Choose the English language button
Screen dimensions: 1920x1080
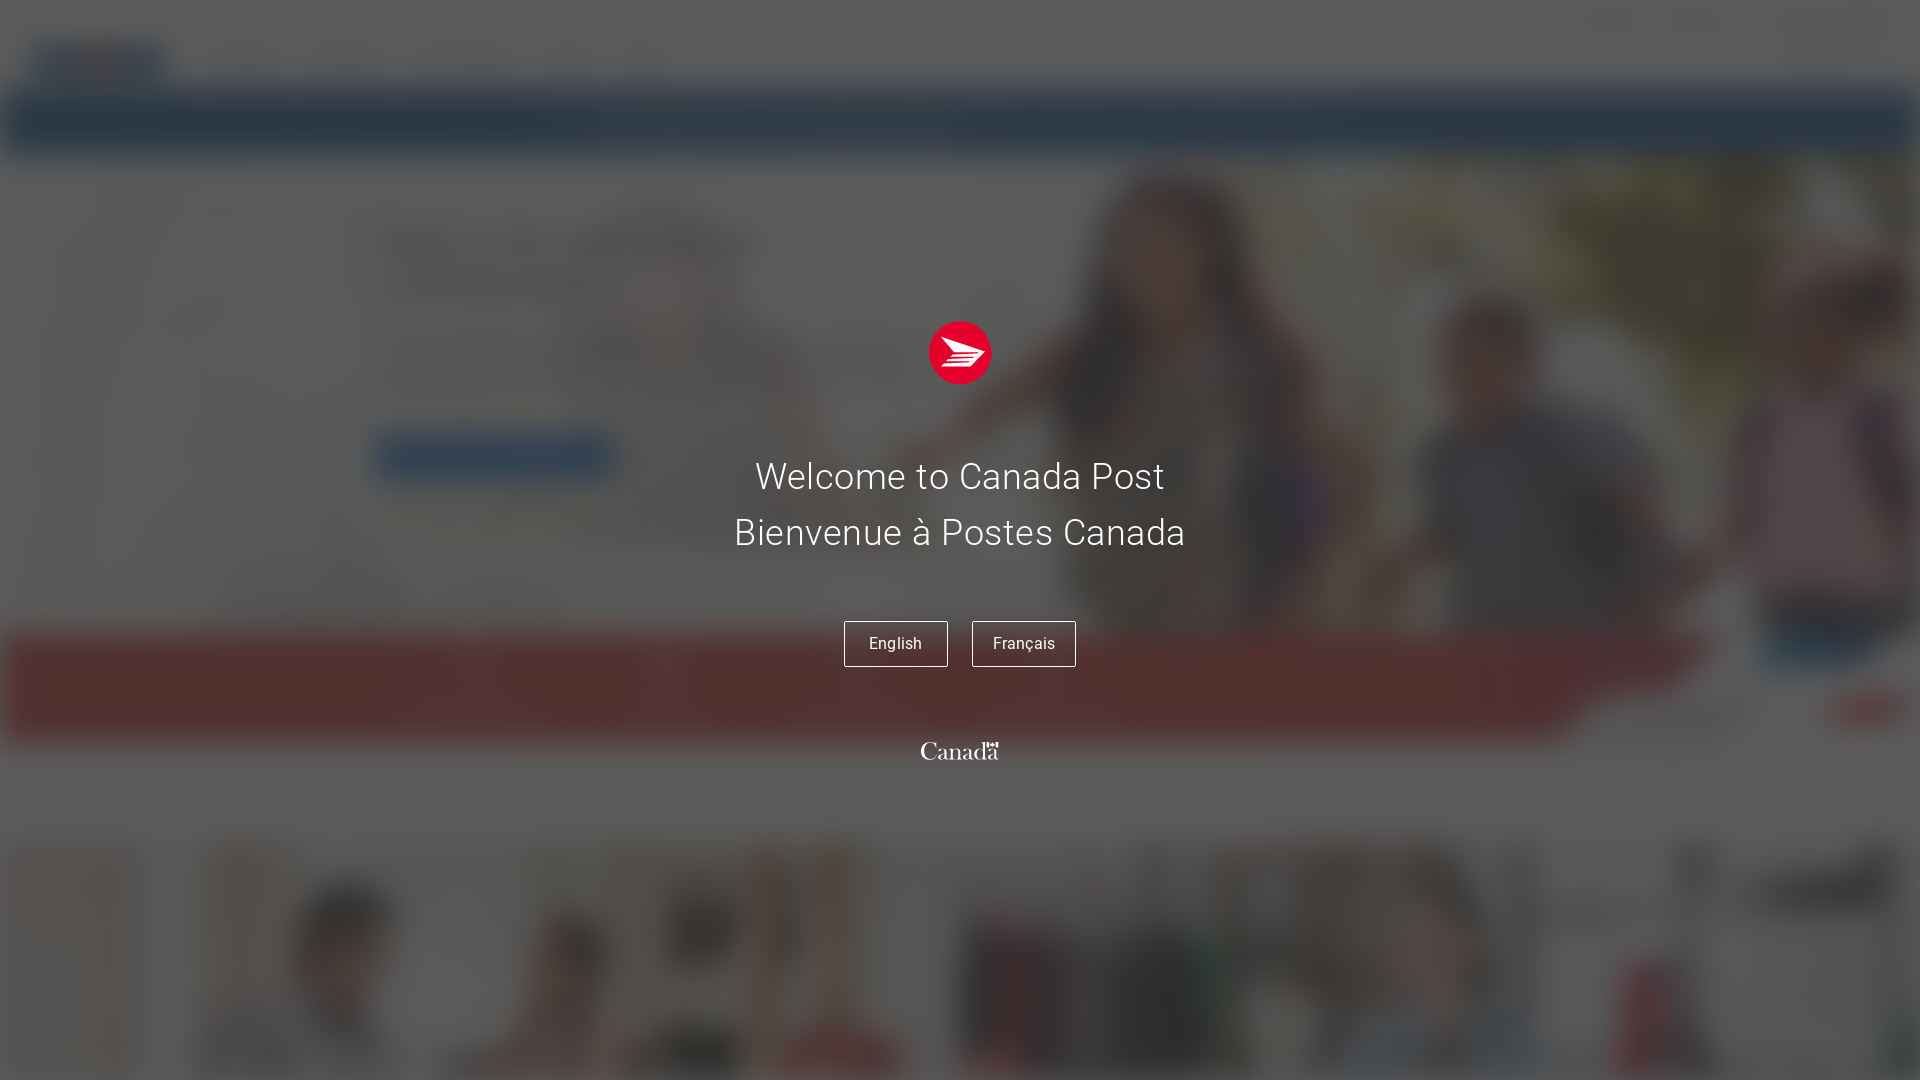click(895, 644)
